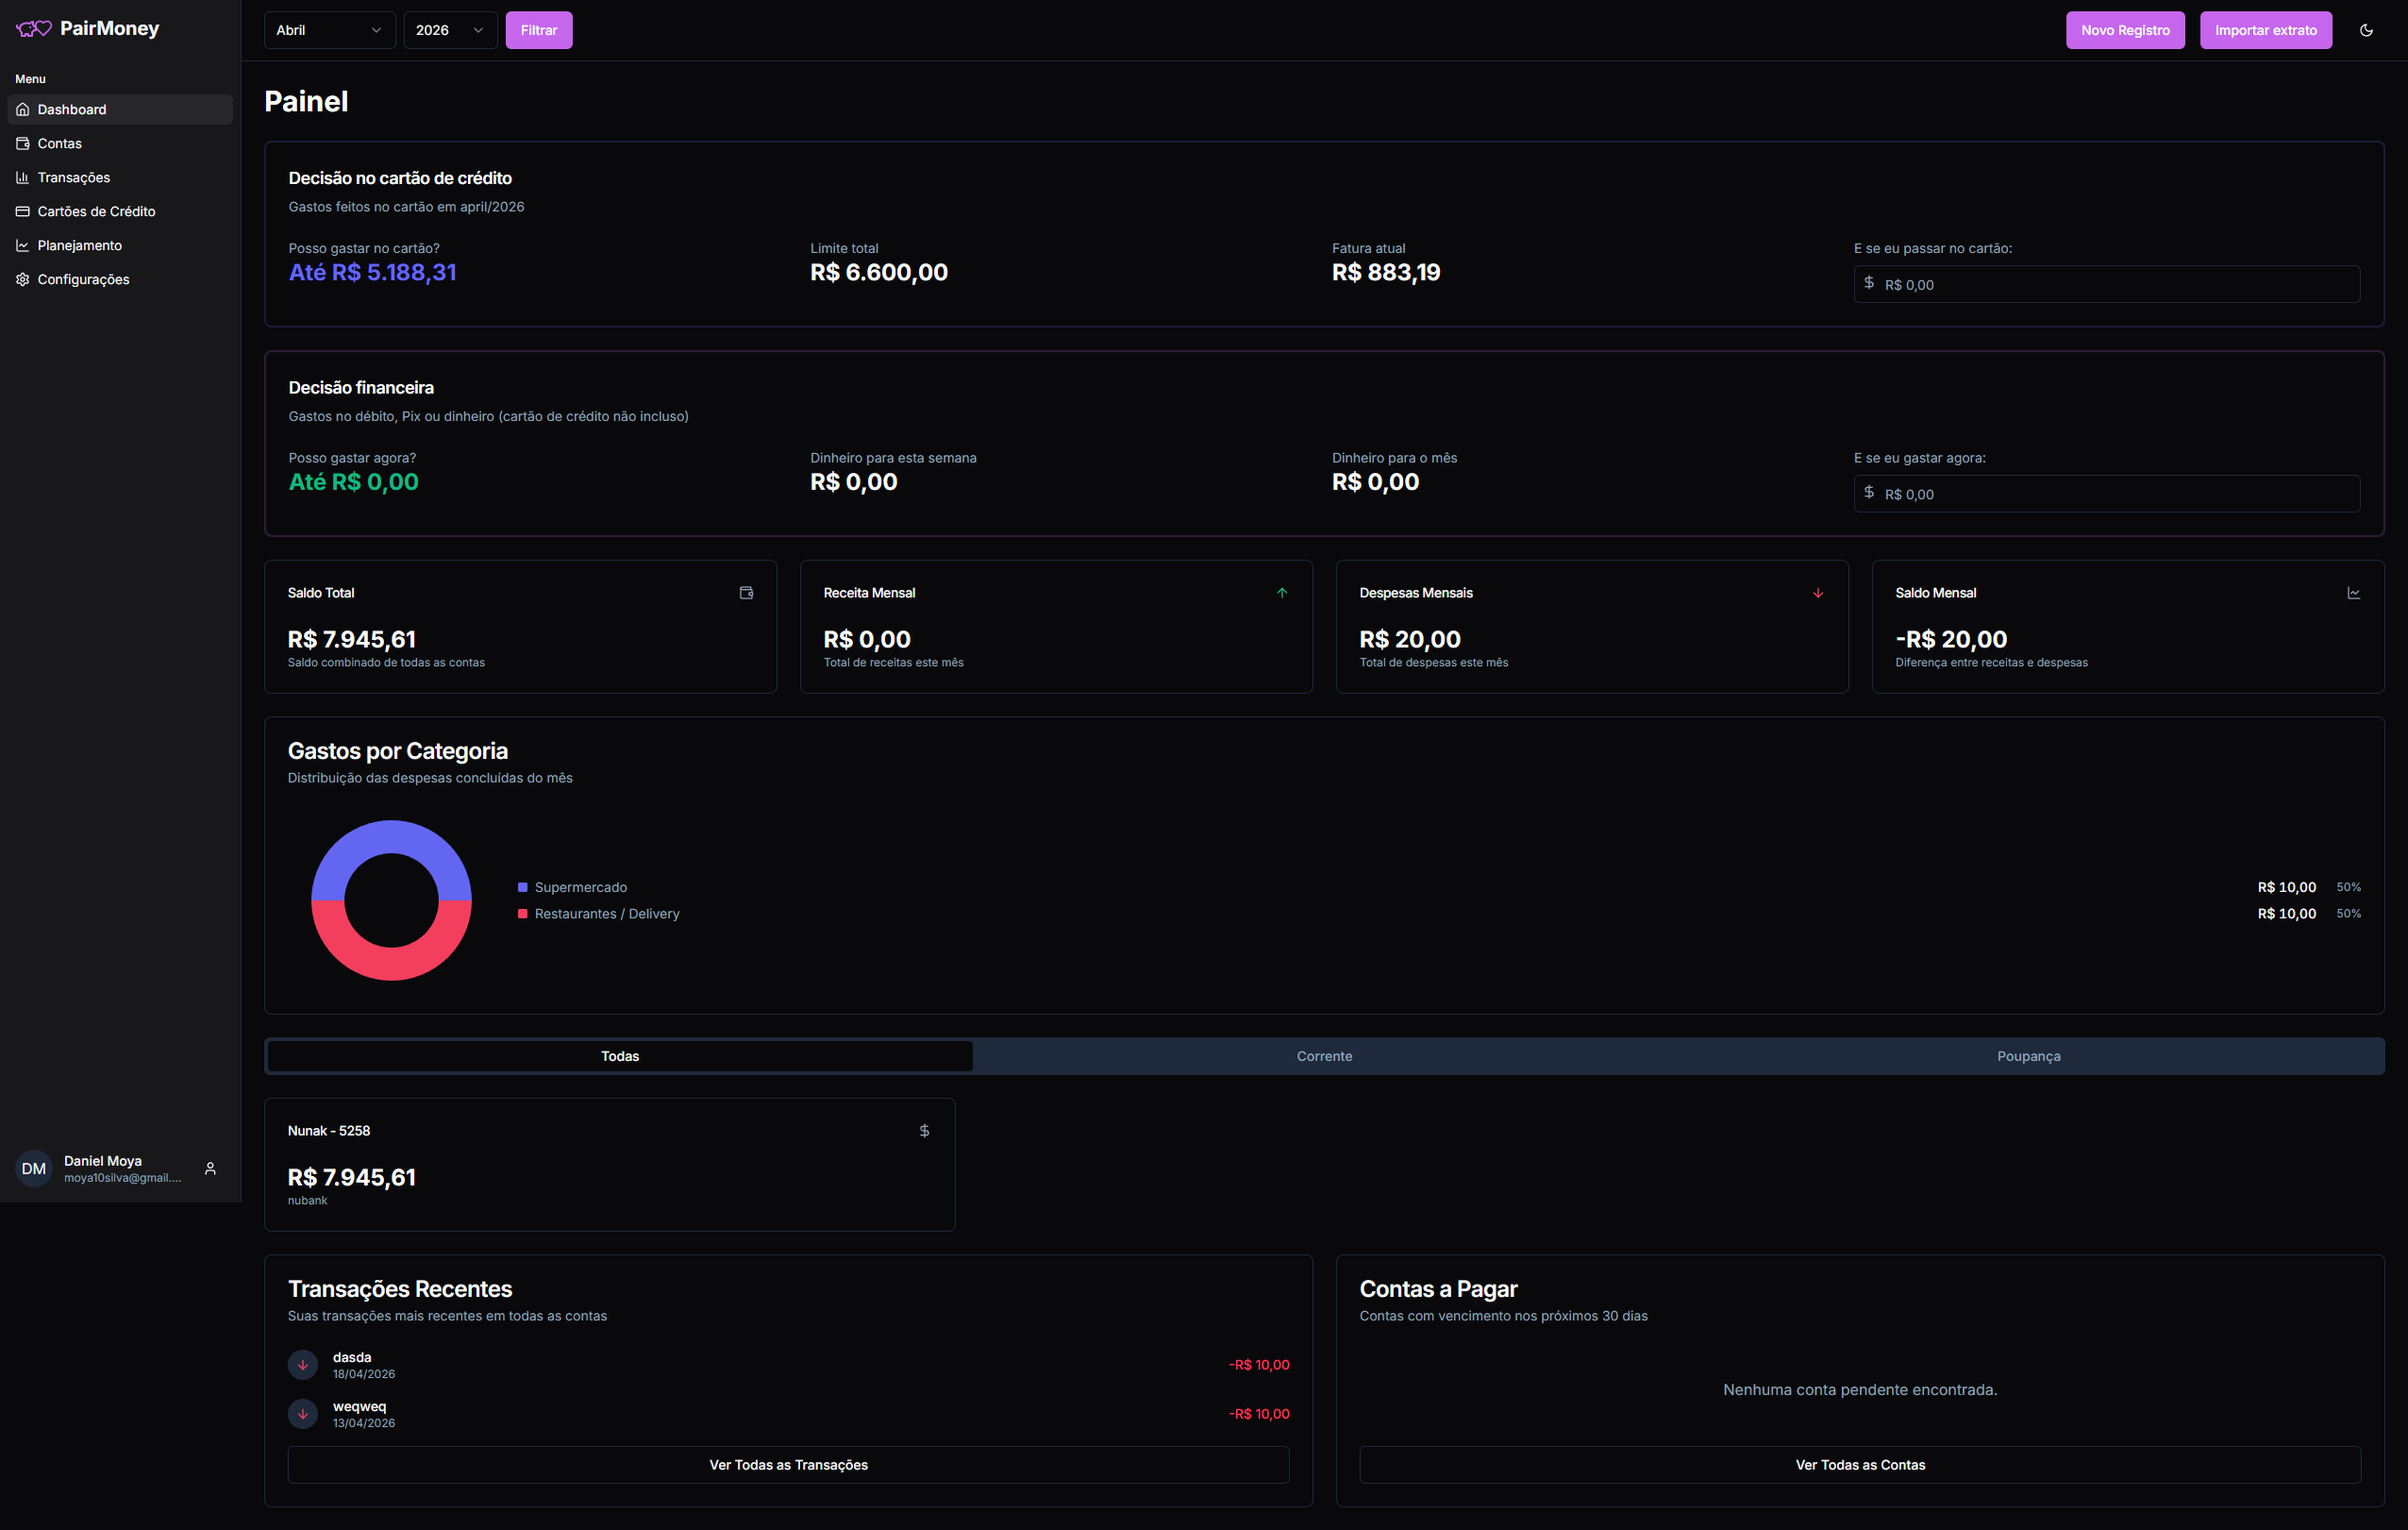Click Ver Todas as Transações button
This screenshot has height=1530, width=2408.
(789, 1465)
